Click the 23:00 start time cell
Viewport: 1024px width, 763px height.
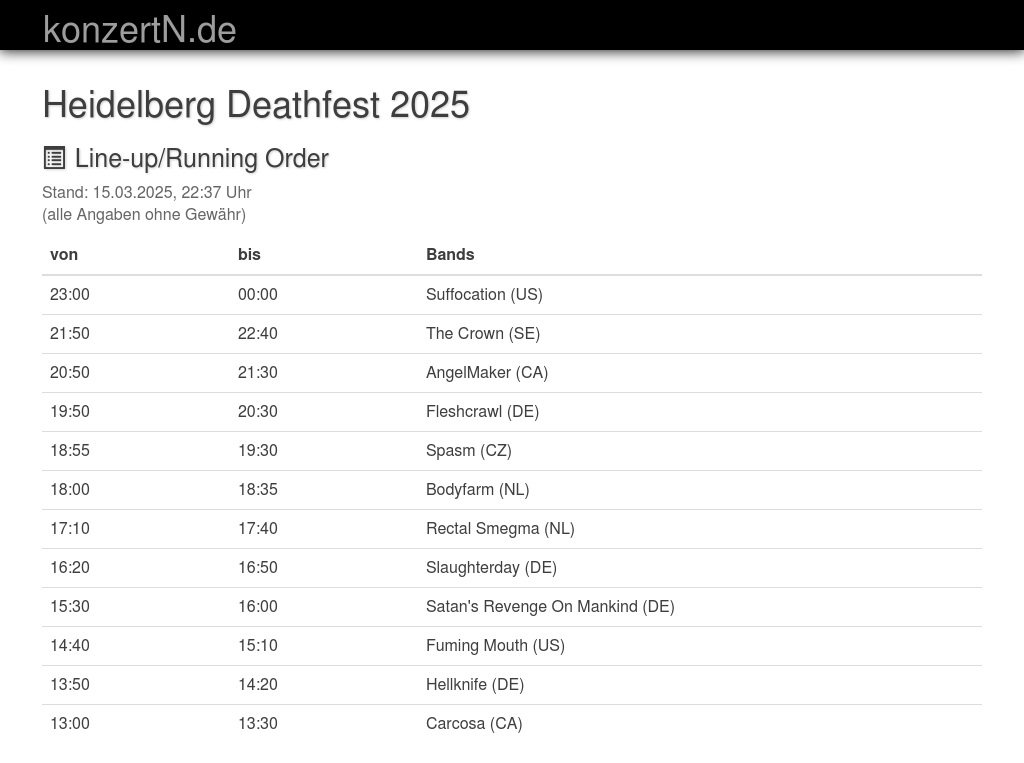pos(70,294)
